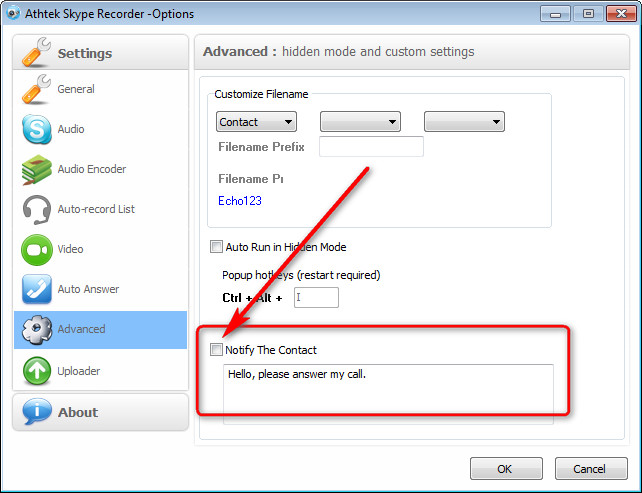Close the Options window
The height and width of the screenshot is (493, 642).
click(x=621, y=14)
